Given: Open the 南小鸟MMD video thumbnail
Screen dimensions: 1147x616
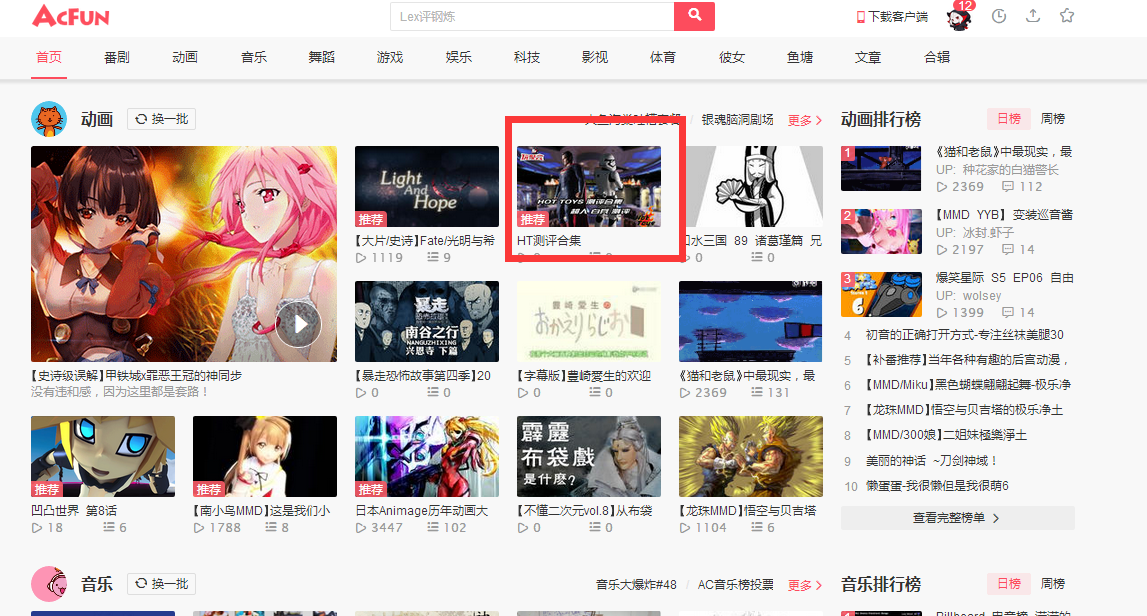Looking at the screenshot, I should [x=265, y=457].
